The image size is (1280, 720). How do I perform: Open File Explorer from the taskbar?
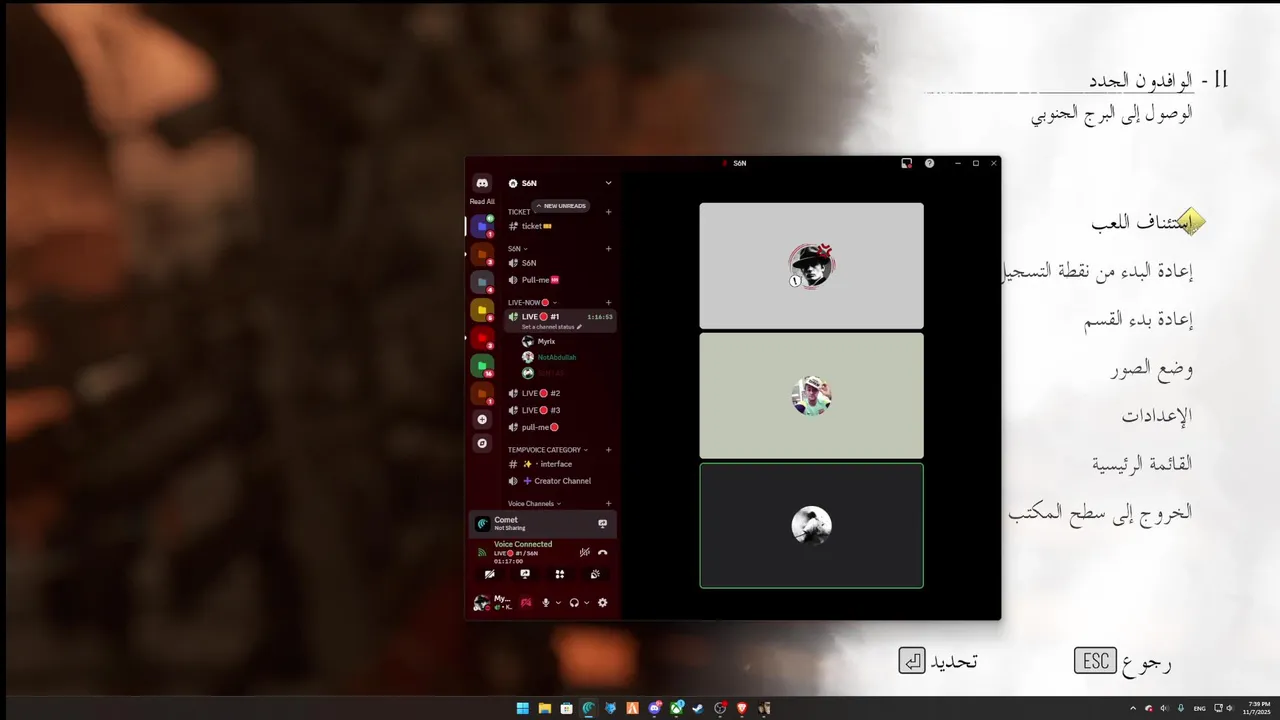544,708
